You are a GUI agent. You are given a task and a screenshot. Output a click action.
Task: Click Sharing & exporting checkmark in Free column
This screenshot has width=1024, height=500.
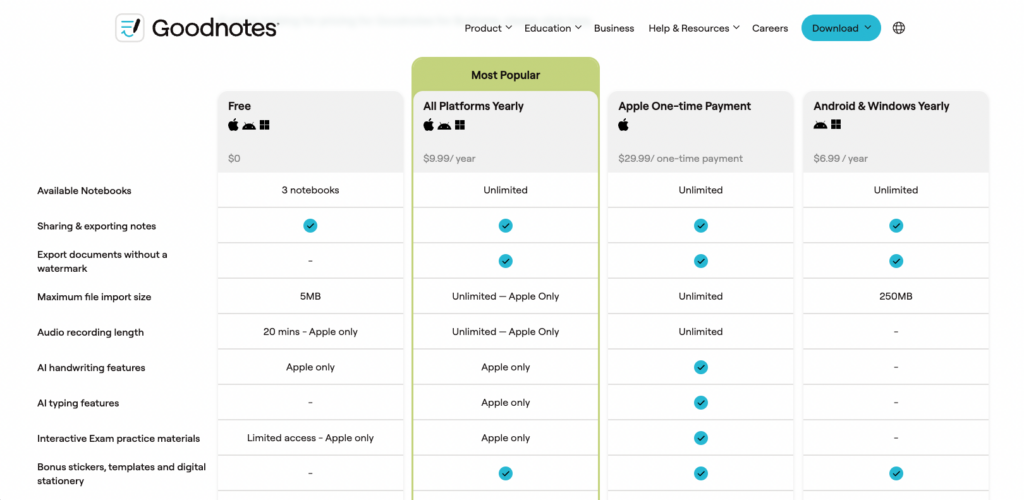coord(310,226)
